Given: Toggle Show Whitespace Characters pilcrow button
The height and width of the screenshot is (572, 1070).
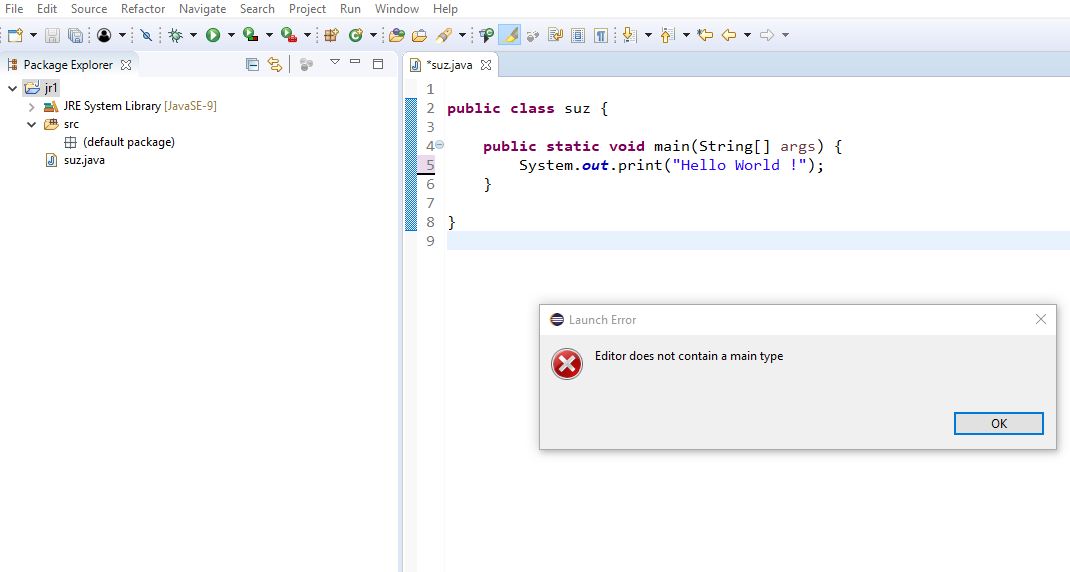Looking at the screenshot, I should click(x=600, y=35).
